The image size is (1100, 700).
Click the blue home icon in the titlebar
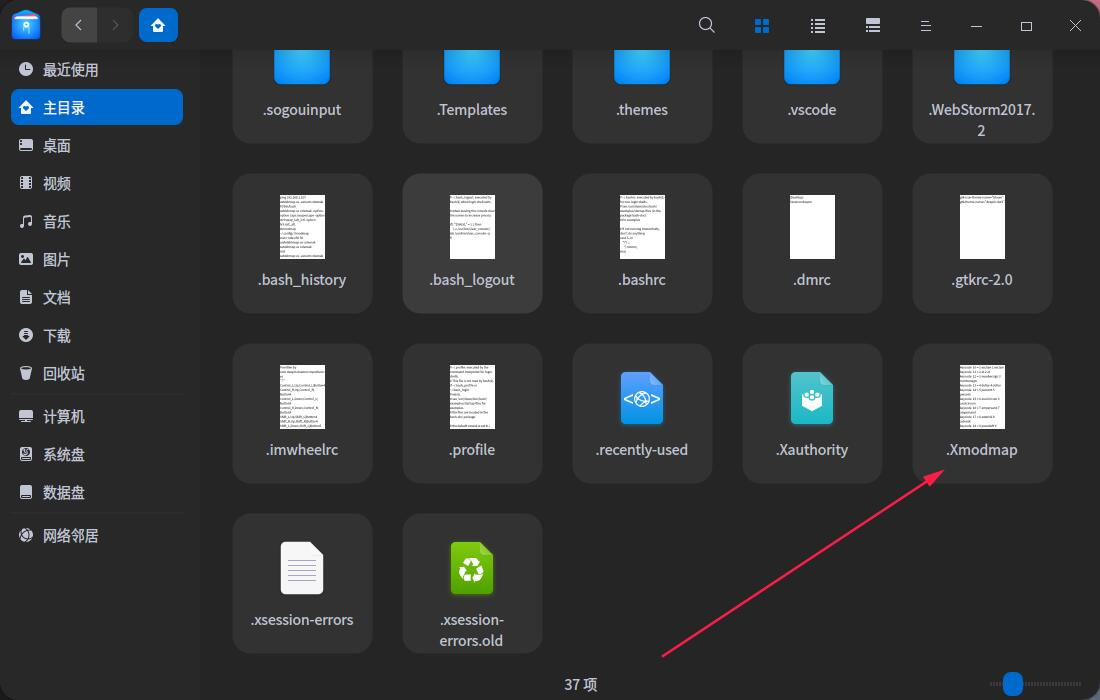coord(158,25)
